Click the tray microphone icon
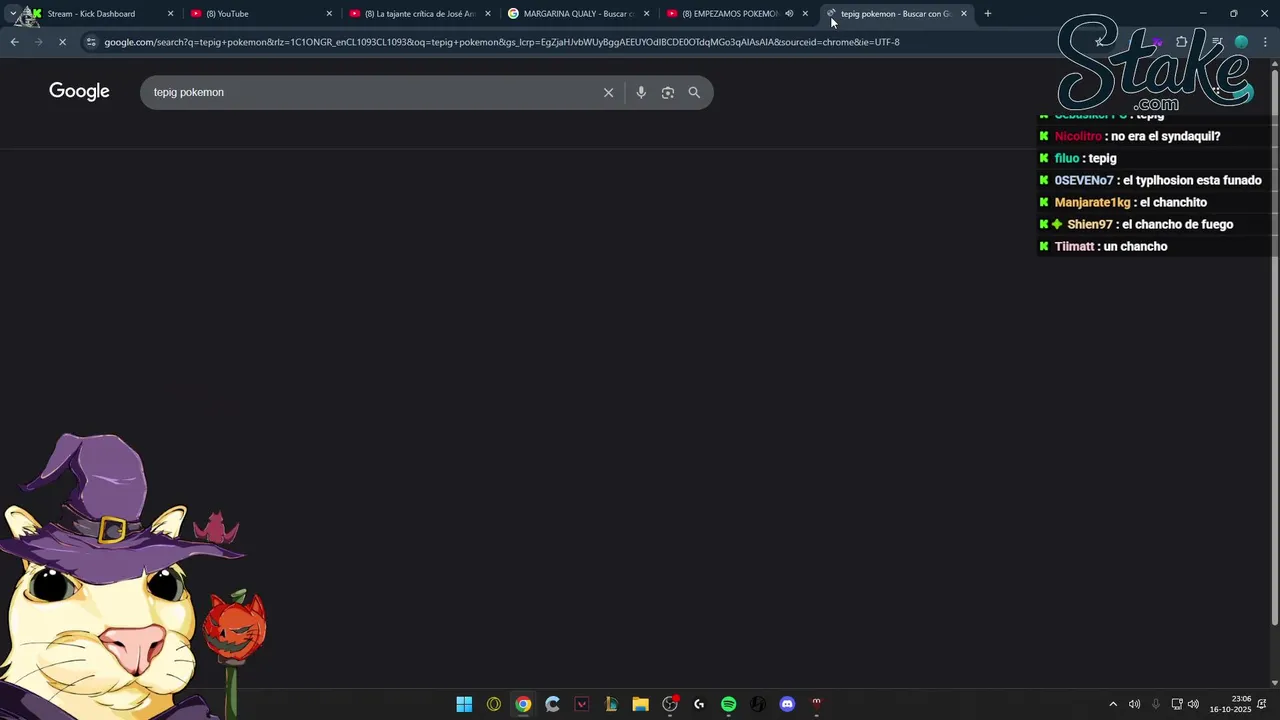This screenshot has height=720, width=1280. coord(1156,705)
